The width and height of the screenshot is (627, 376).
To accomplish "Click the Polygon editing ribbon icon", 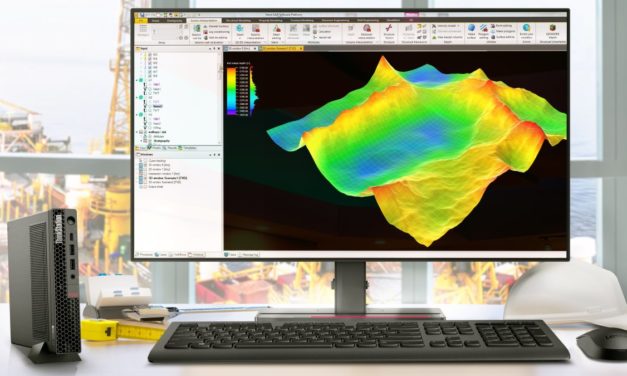I will pos(483,32).
